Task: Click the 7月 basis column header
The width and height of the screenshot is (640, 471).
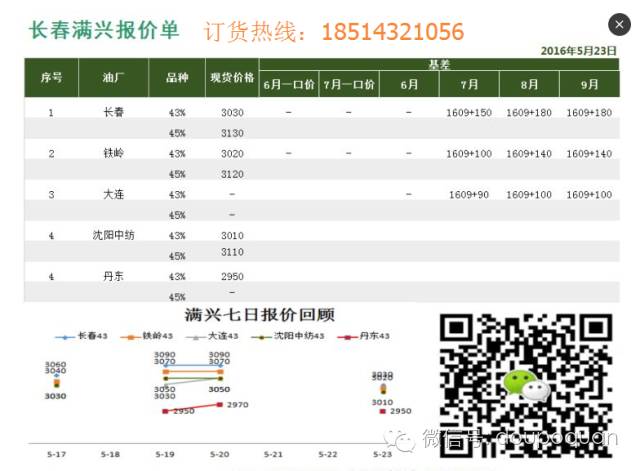Action: coord(469,84)
